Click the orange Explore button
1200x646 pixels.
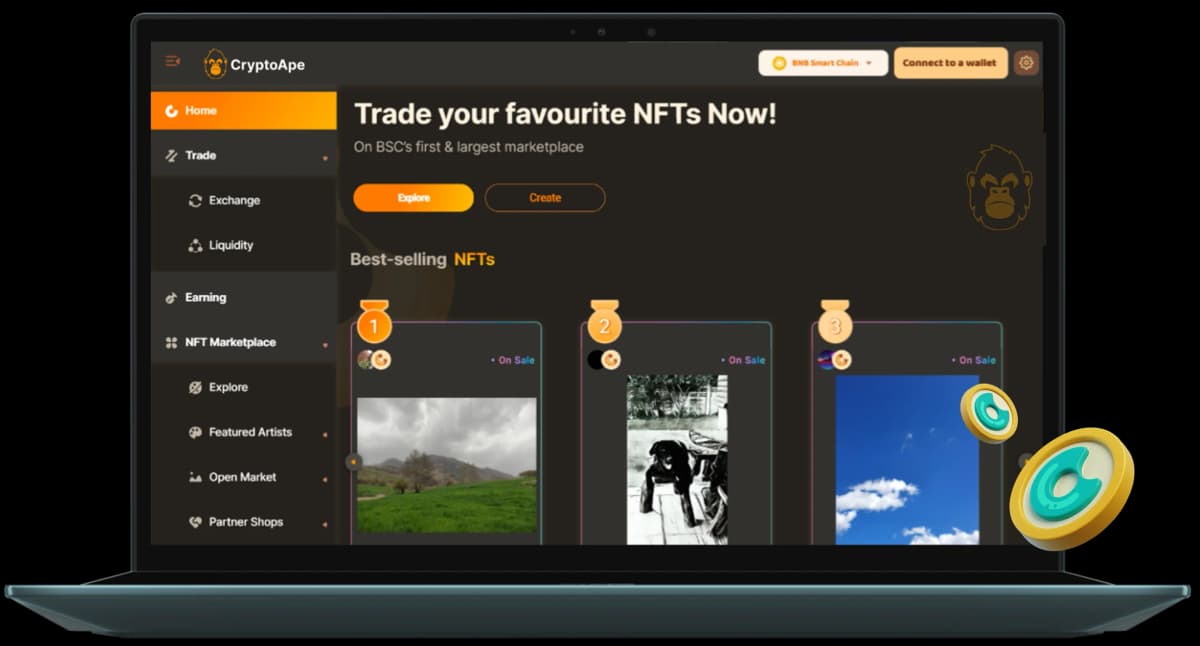coord(413,198)
